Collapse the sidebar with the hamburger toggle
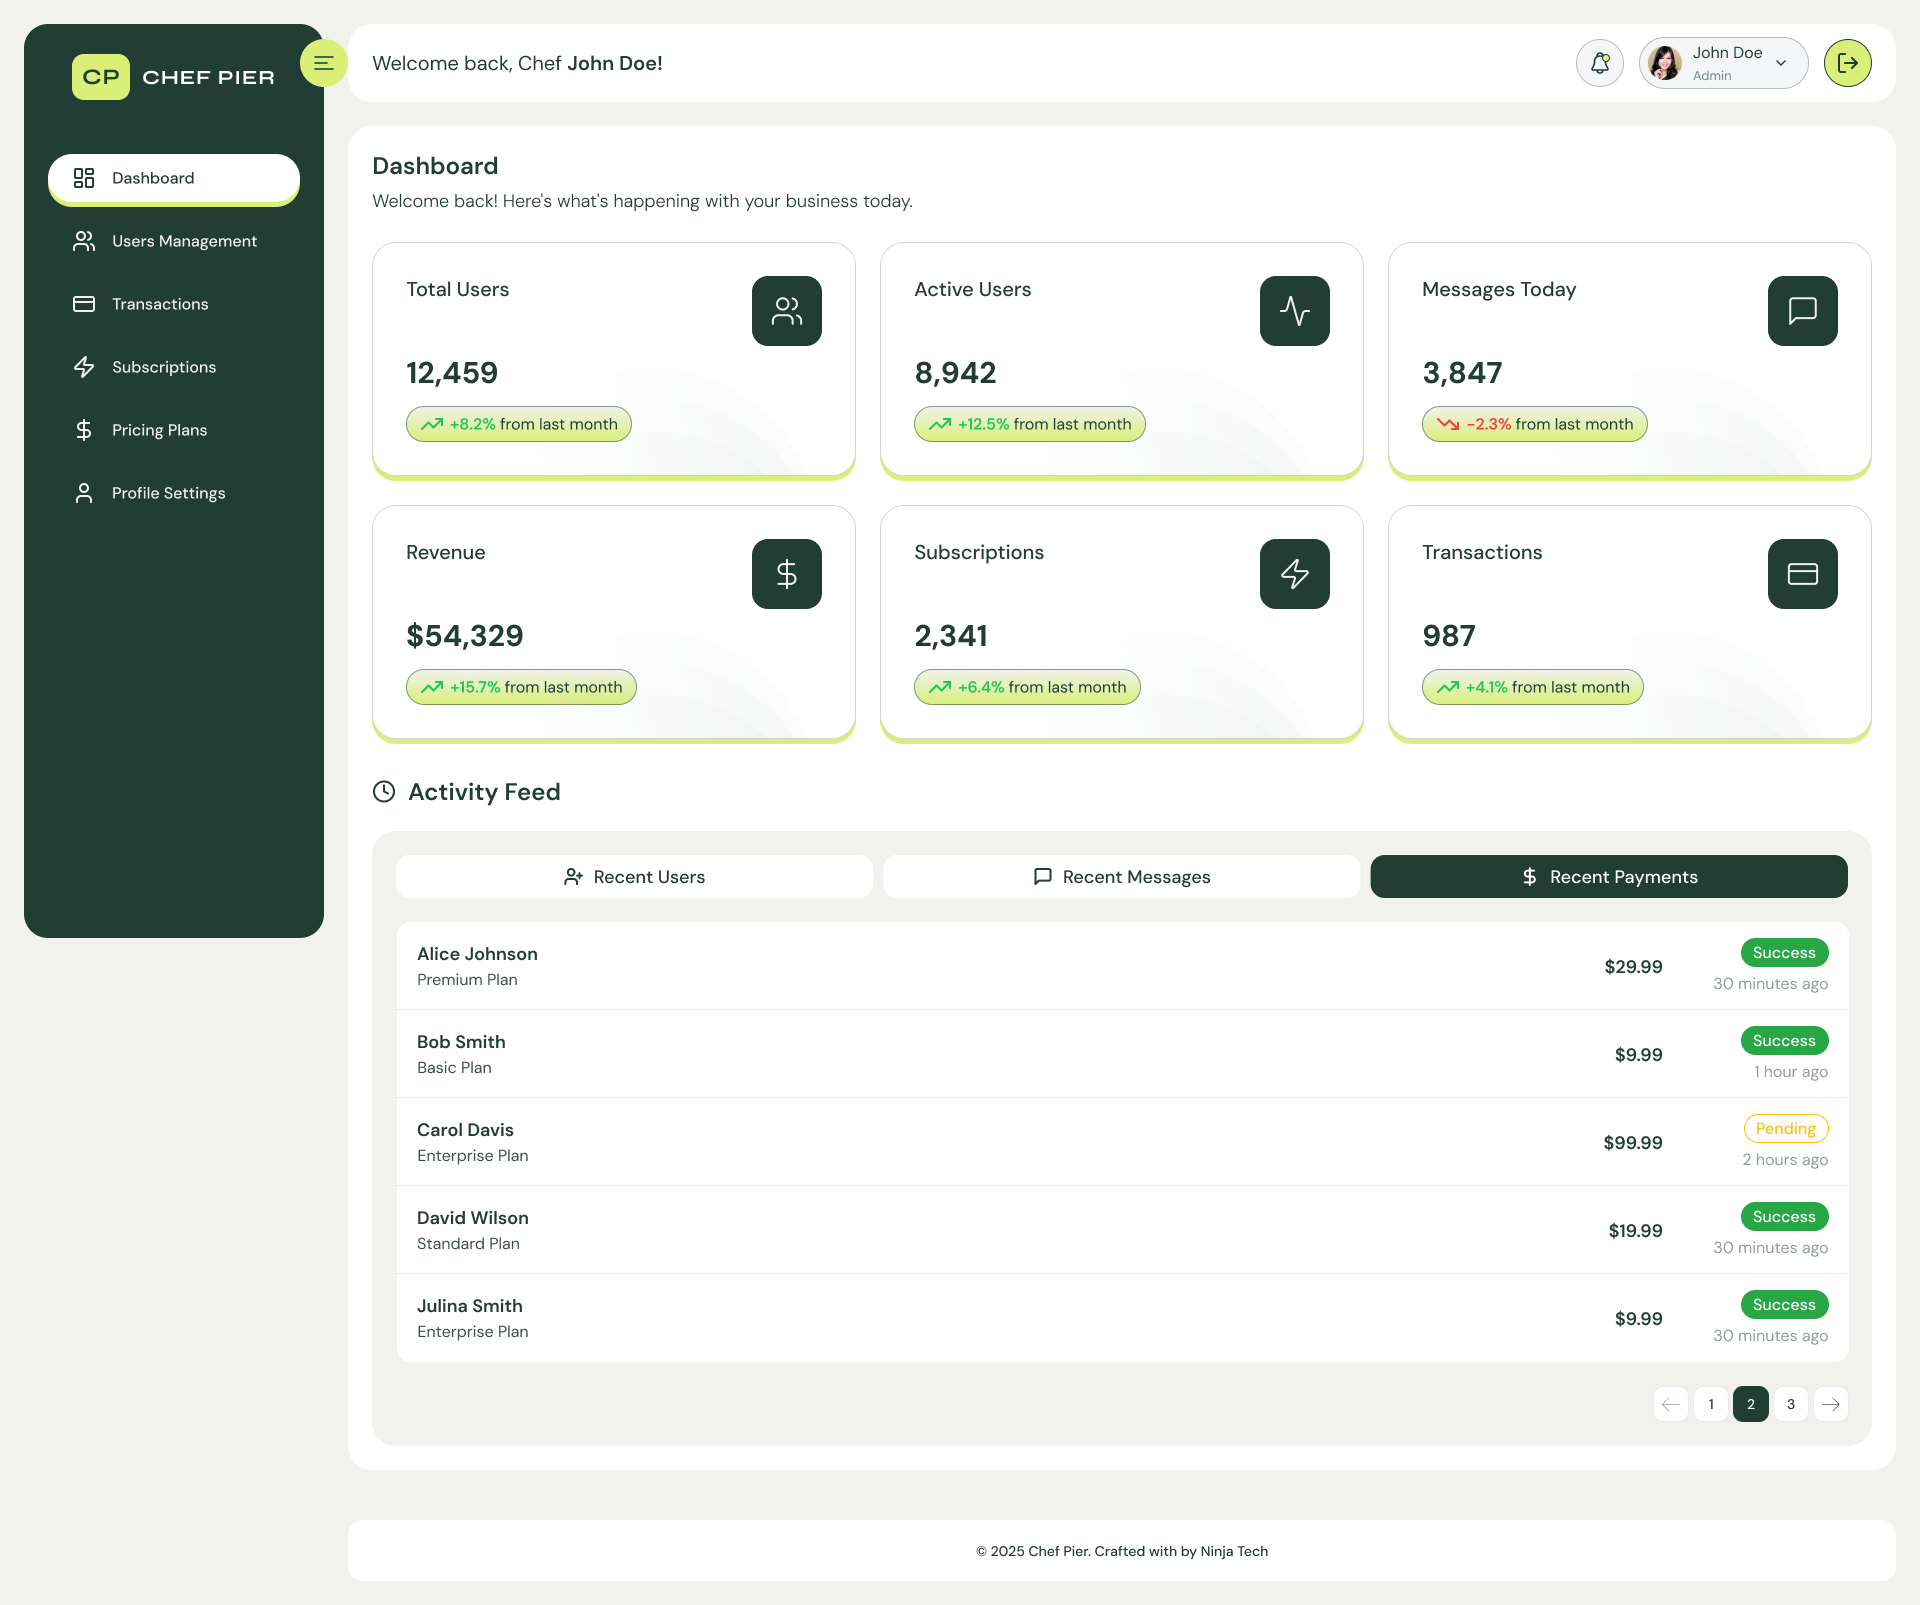 323,63
